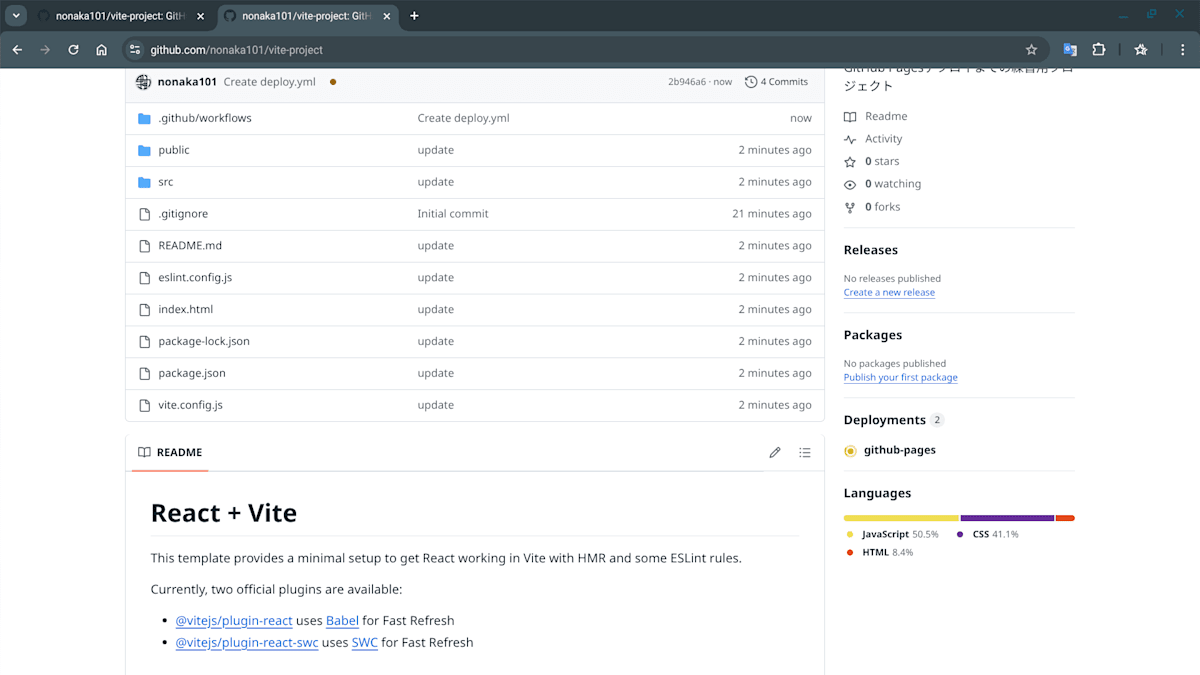Open the src folder
The height and width of the screenshot is (675, 1200).
coord(166,182)
